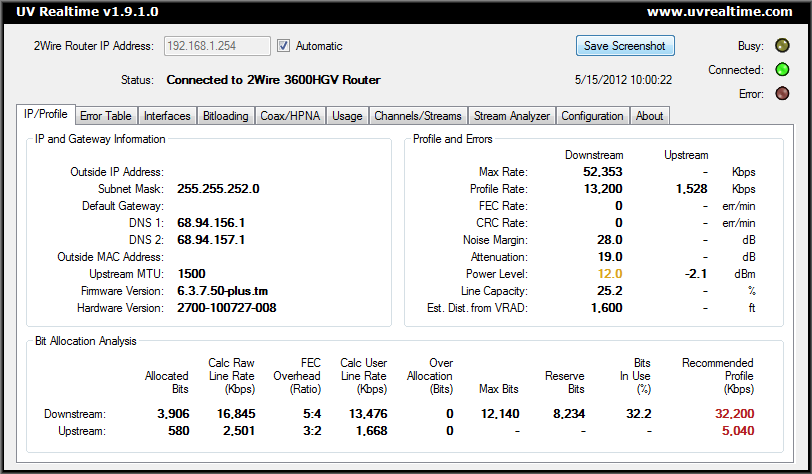Viewport: 812px width, 474px height.
Task: Click the red Error indicator light
Action: [x=783, y=95]
